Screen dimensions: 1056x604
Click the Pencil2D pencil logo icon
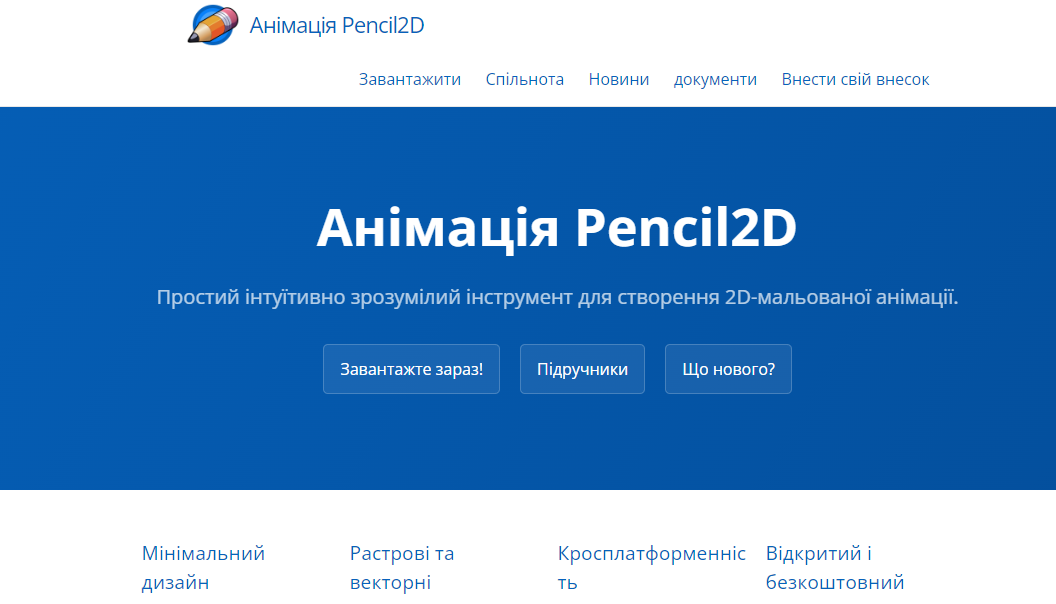pyautogui.click(x=213, y=25)
